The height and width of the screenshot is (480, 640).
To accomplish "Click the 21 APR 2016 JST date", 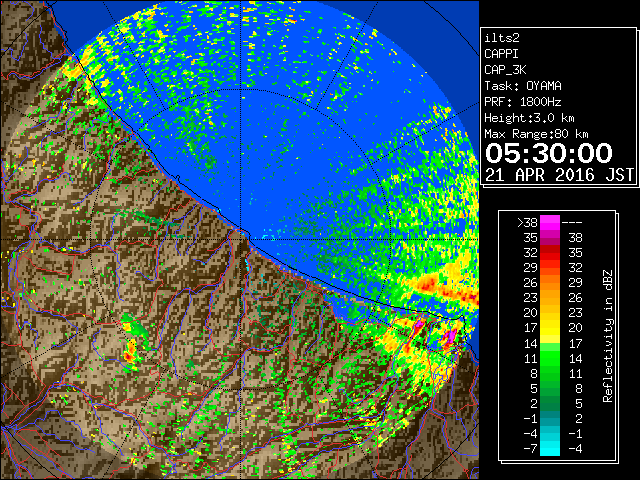I will click(x=559, y=175).
